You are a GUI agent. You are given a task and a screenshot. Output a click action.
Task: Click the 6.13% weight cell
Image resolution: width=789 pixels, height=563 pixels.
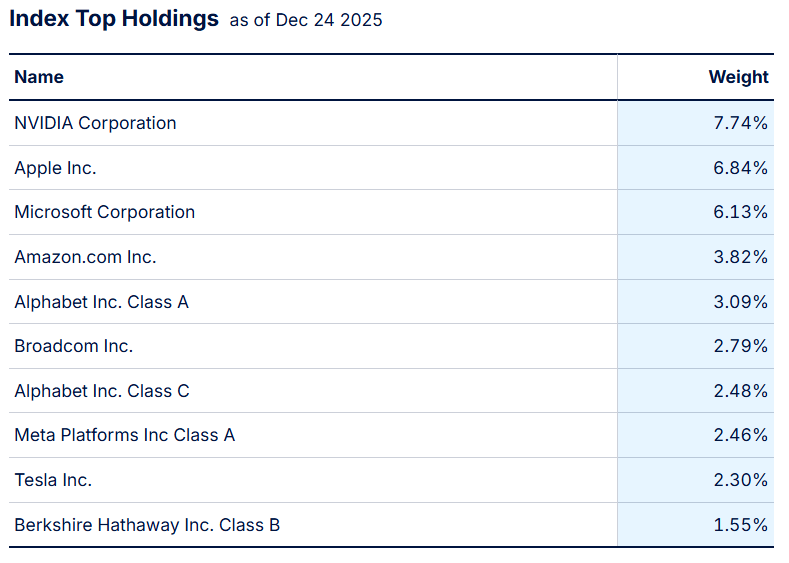[x=740, y=212]
